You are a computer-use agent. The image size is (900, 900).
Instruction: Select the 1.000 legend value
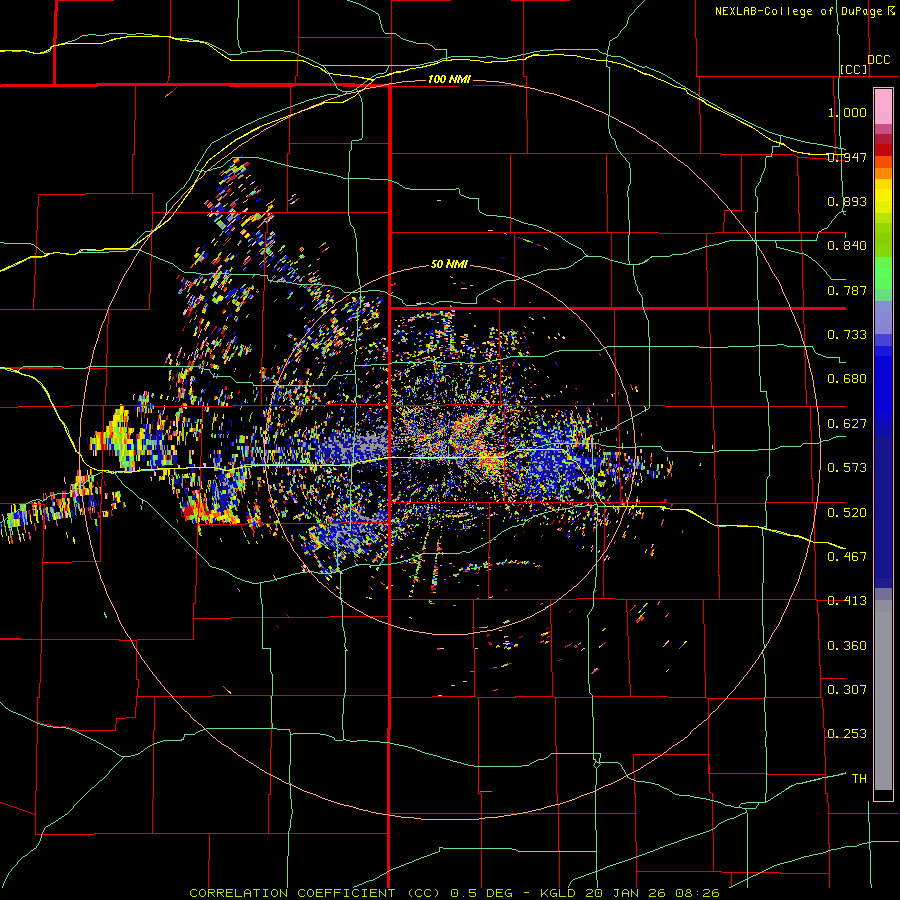(847, 112)
